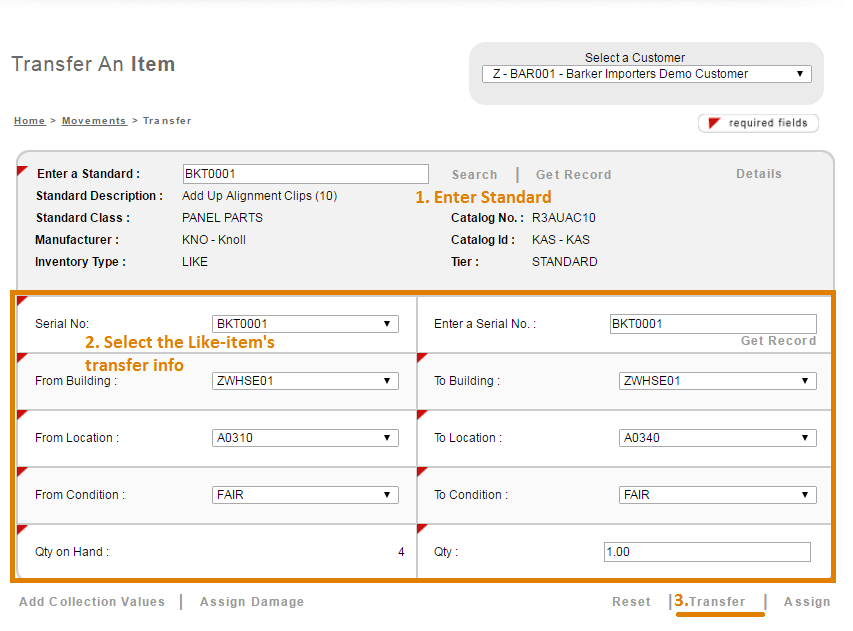Focus the Enter a Standard input field
This screenshot has height=631, width=853.
[305, 174]
